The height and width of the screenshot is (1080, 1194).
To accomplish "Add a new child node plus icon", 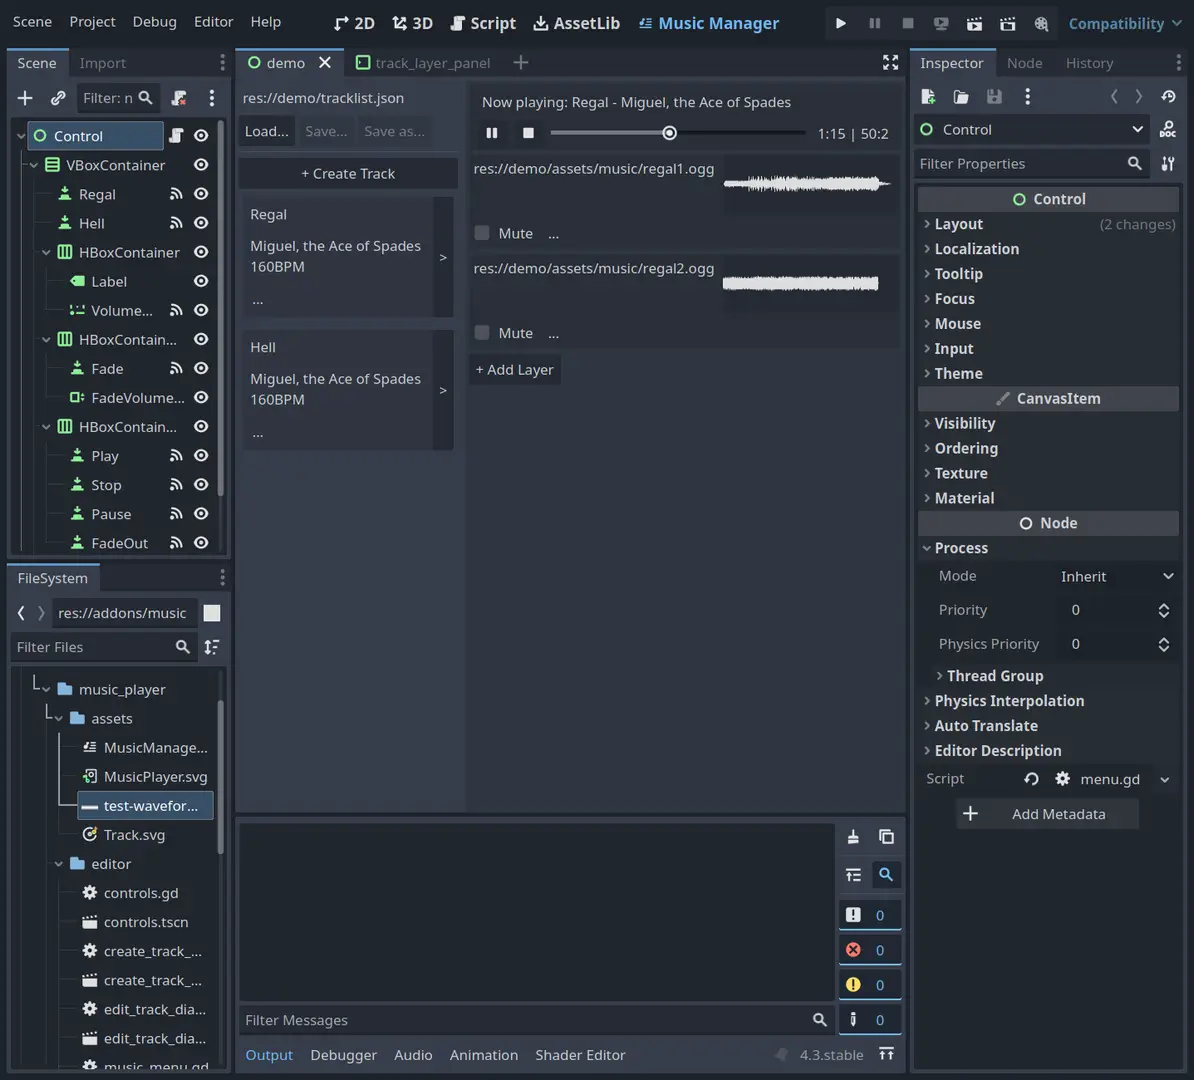I will click(x=25, y=97).
